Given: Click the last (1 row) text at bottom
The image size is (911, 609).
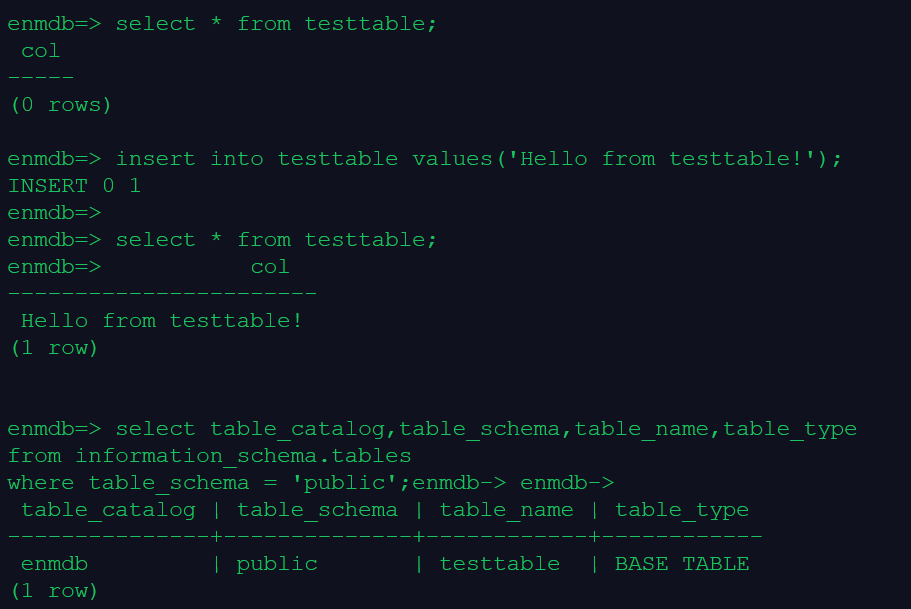Looking at the screenshot, I should point(54,591).
